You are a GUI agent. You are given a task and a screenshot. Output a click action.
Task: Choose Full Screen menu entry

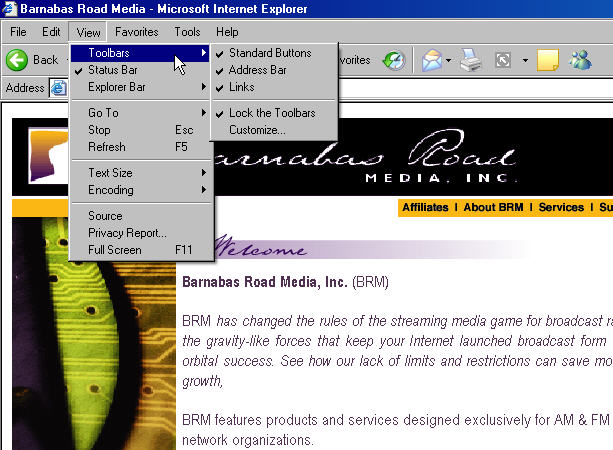(141, 250)
